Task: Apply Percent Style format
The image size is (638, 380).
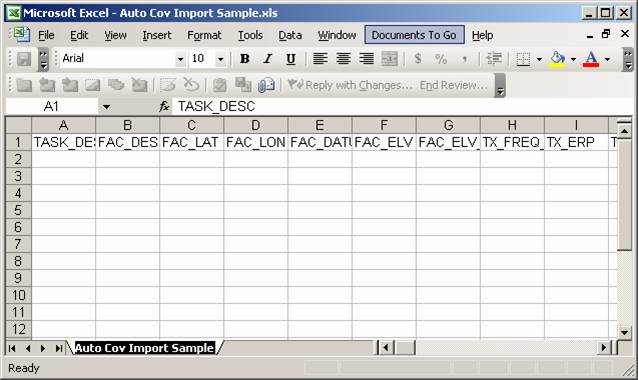Action: tap(441, 59)
